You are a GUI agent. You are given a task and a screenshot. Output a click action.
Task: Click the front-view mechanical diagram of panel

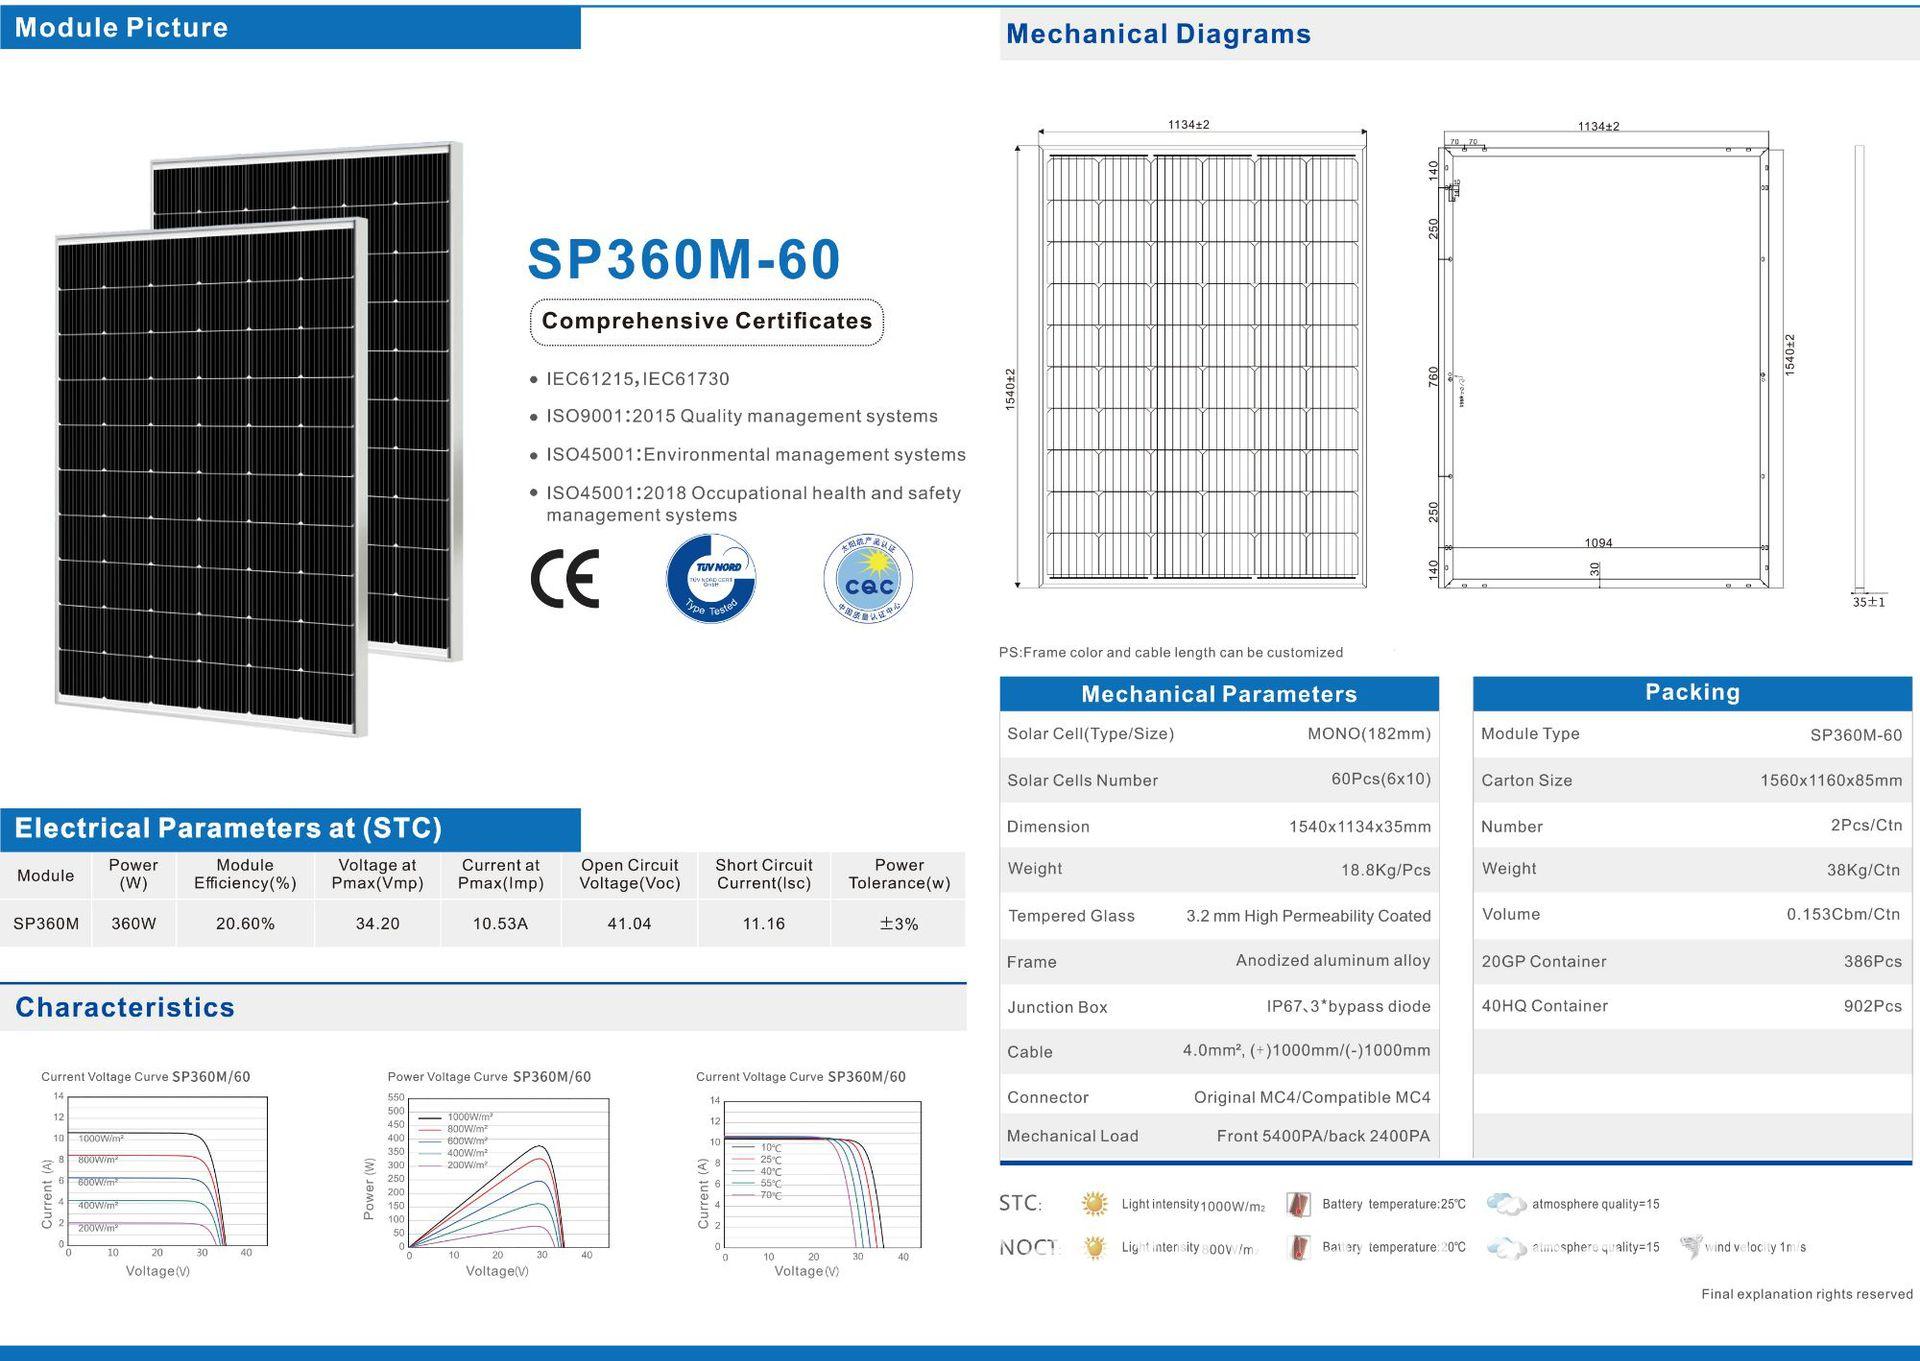(x=1202, y=365)
